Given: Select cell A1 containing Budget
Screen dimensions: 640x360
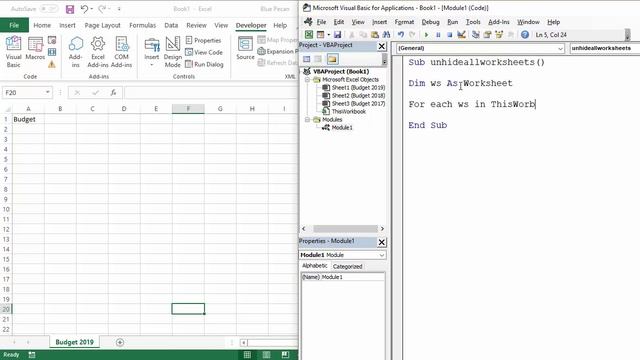Looking at the screenshot, I should (28, 119).
